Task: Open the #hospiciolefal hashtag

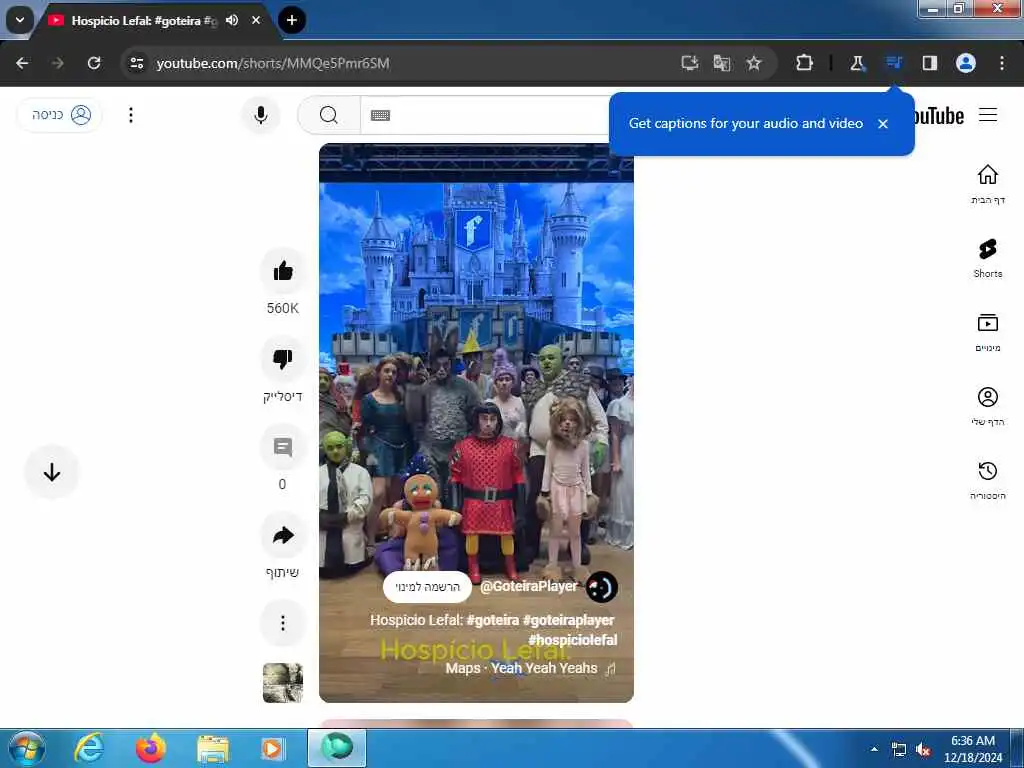Action: 573,640
